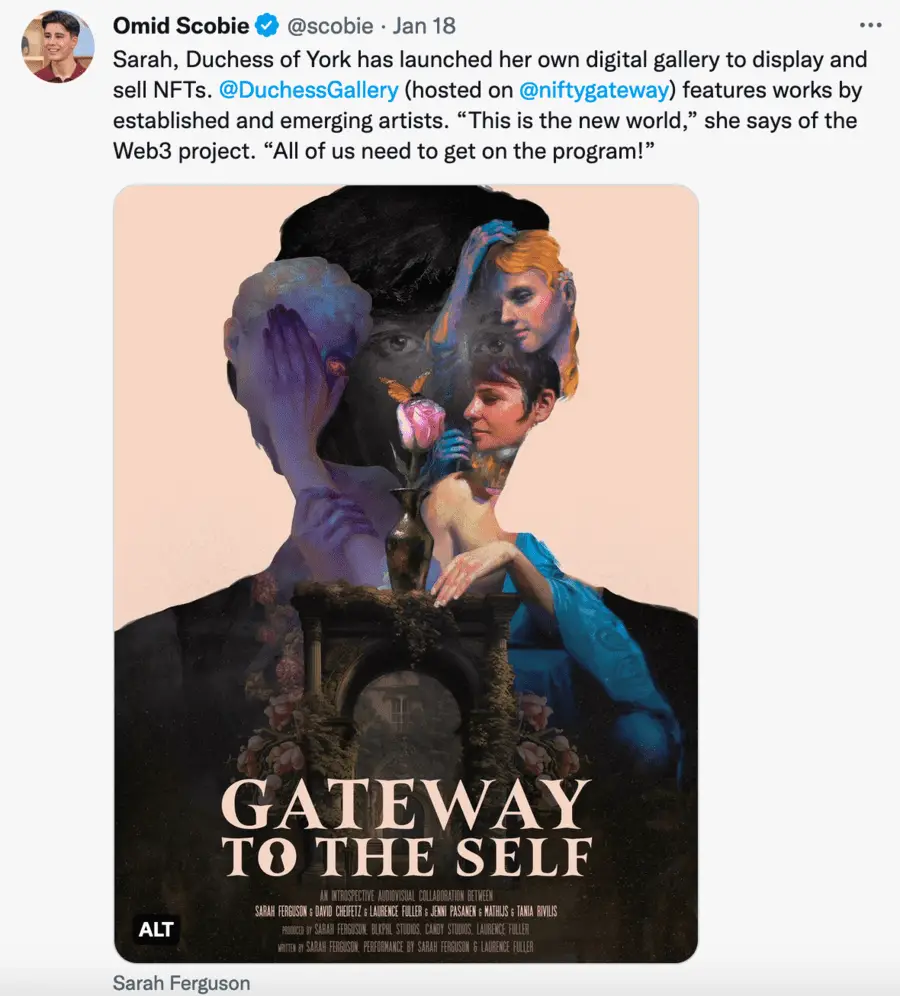Open the @DuchessGallery mention
The image size is (900, 996).
coord(309,90)
